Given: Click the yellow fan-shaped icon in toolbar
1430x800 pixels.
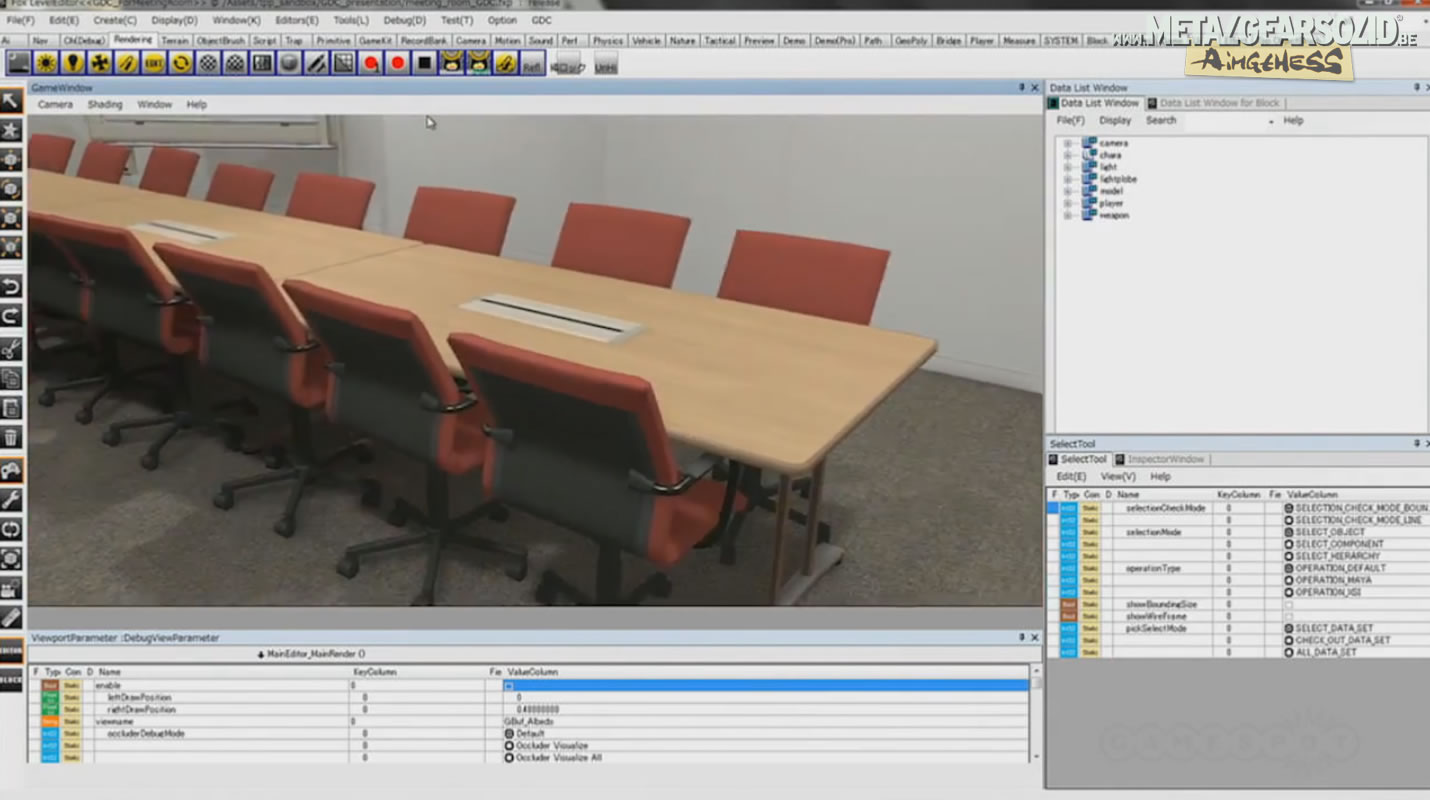Looking at the screenshot, I should click(100, 63).
